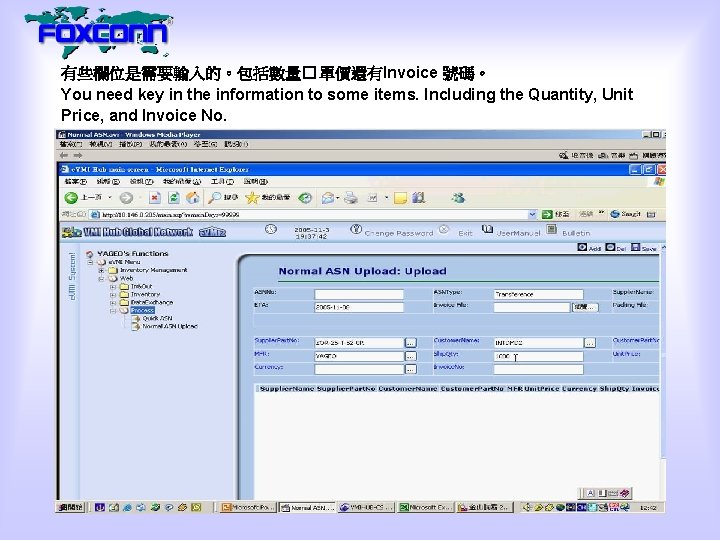720x540 pixels.
Task: Click the ShipQty input field
Action: tap(538, 356)
